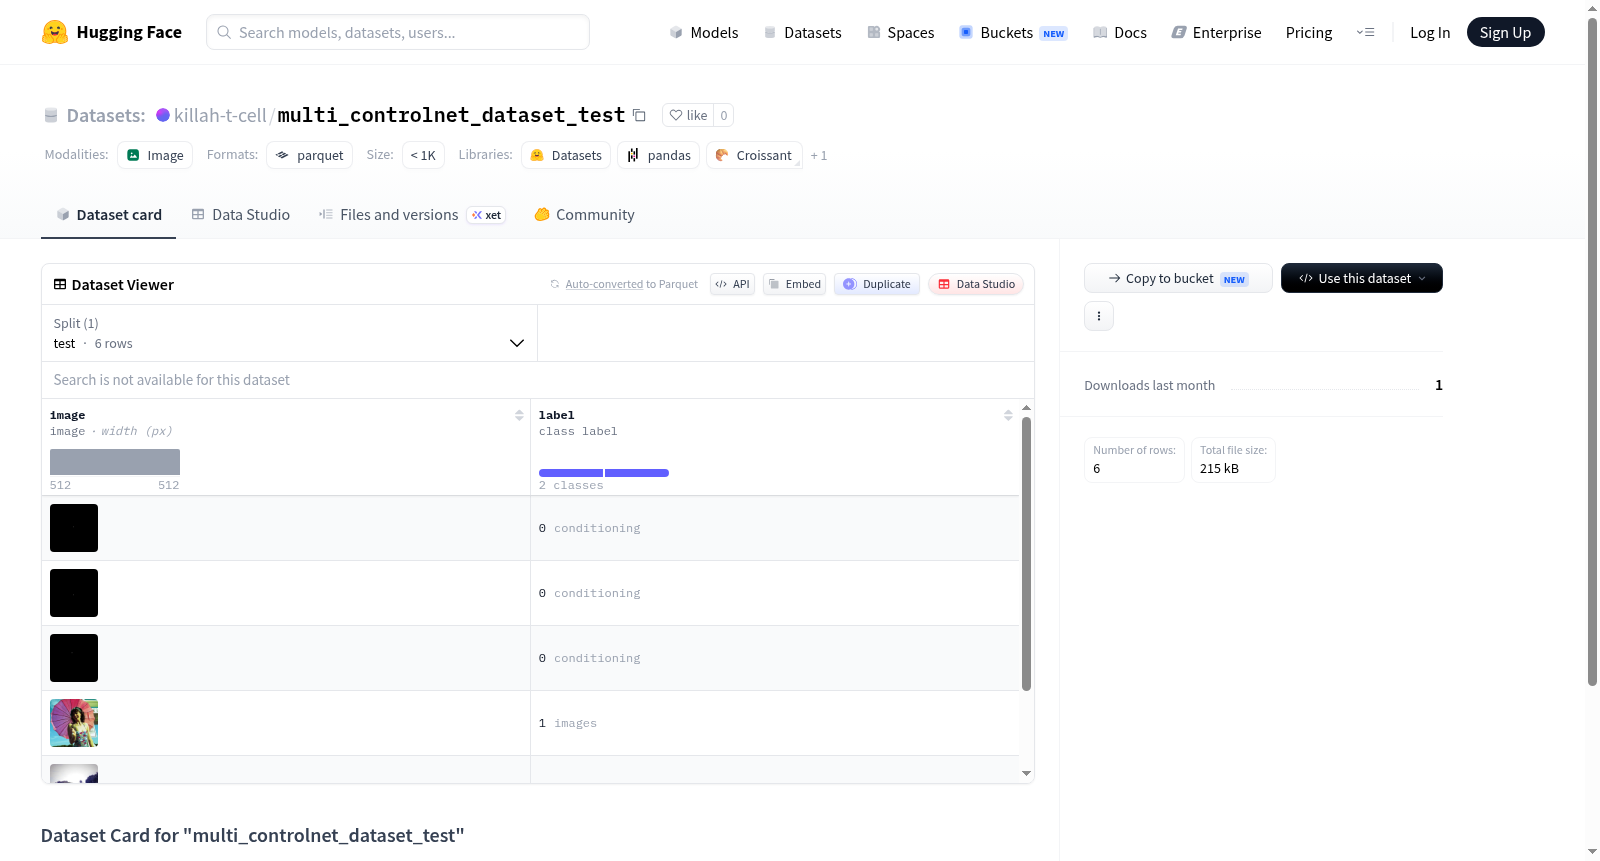The image size is (1600, 861).
Task: Click the Embed button
Action: 794,284
